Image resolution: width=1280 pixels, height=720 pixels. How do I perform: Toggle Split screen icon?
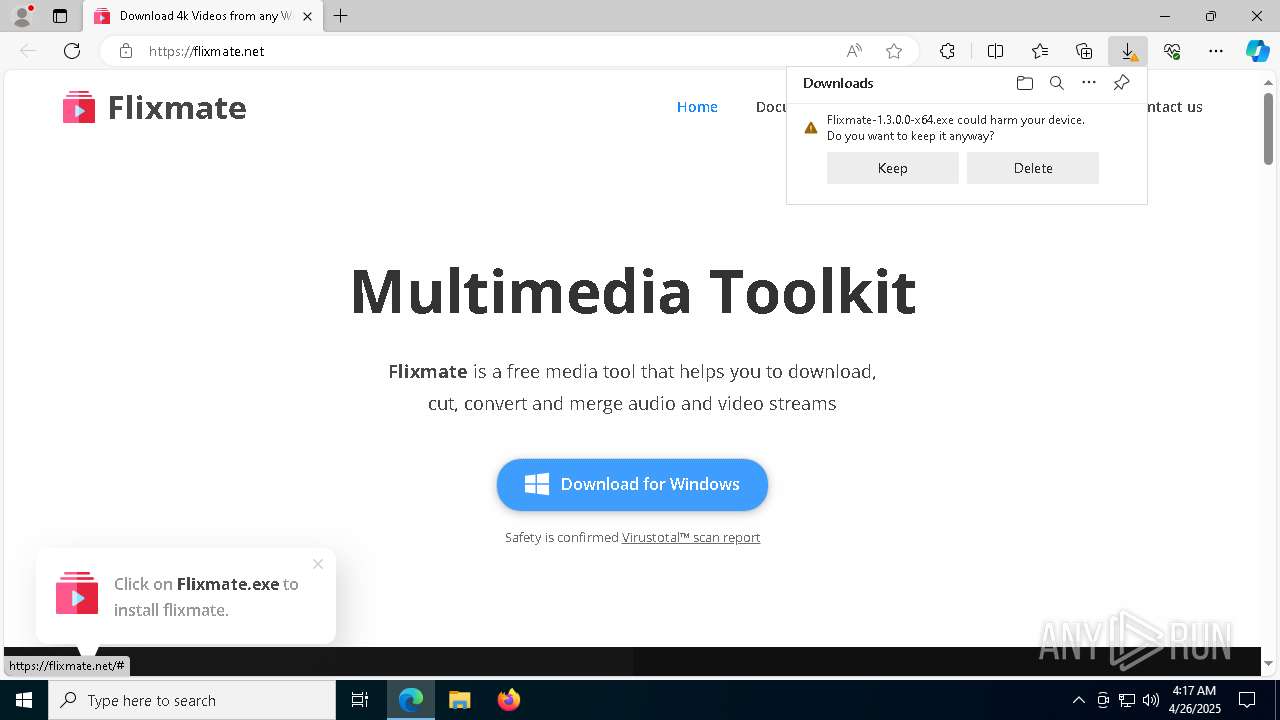click(995, 51)
